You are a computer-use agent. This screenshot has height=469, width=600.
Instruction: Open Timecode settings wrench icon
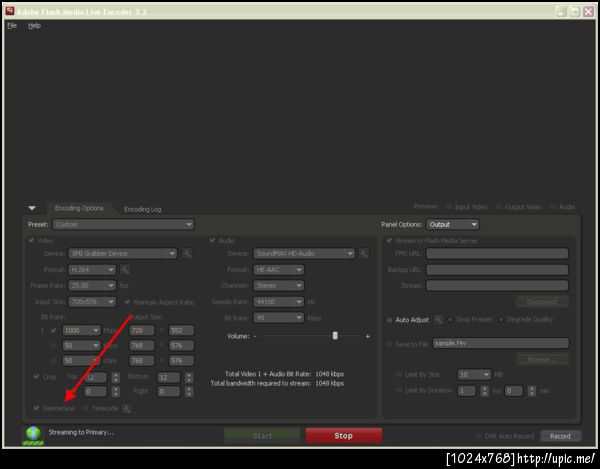[127, 409]
